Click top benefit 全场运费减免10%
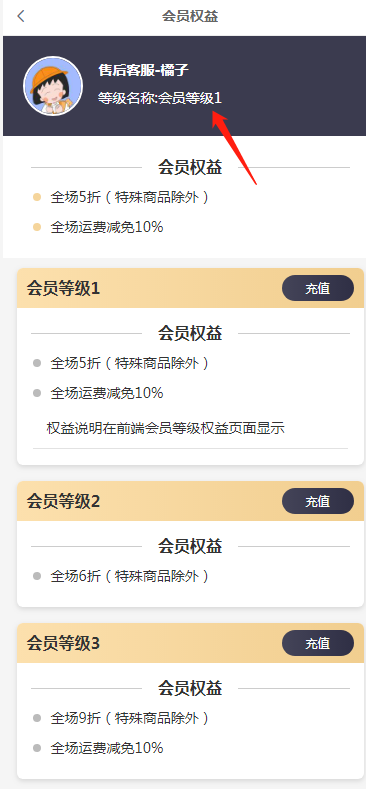This screenshot has height=789, width=366. point(107,227)
